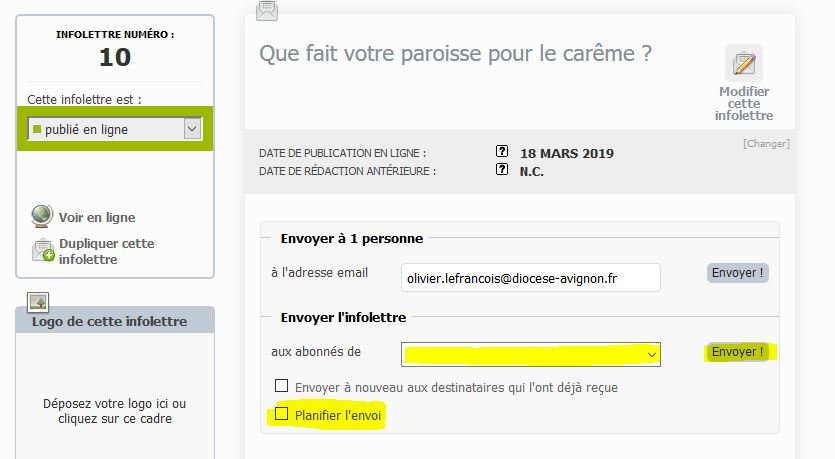
Task: Click the highlighted Envoyer ! button for subscribers
Action: pyautogui.click(x=738, y=352)
